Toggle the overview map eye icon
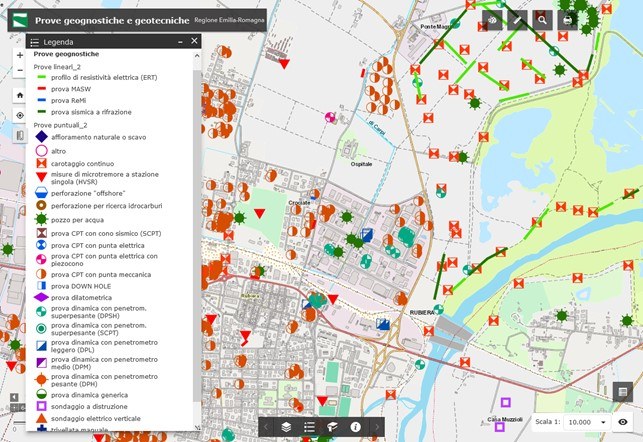Screen dimensions: 643x442 [x=623, y=423]
